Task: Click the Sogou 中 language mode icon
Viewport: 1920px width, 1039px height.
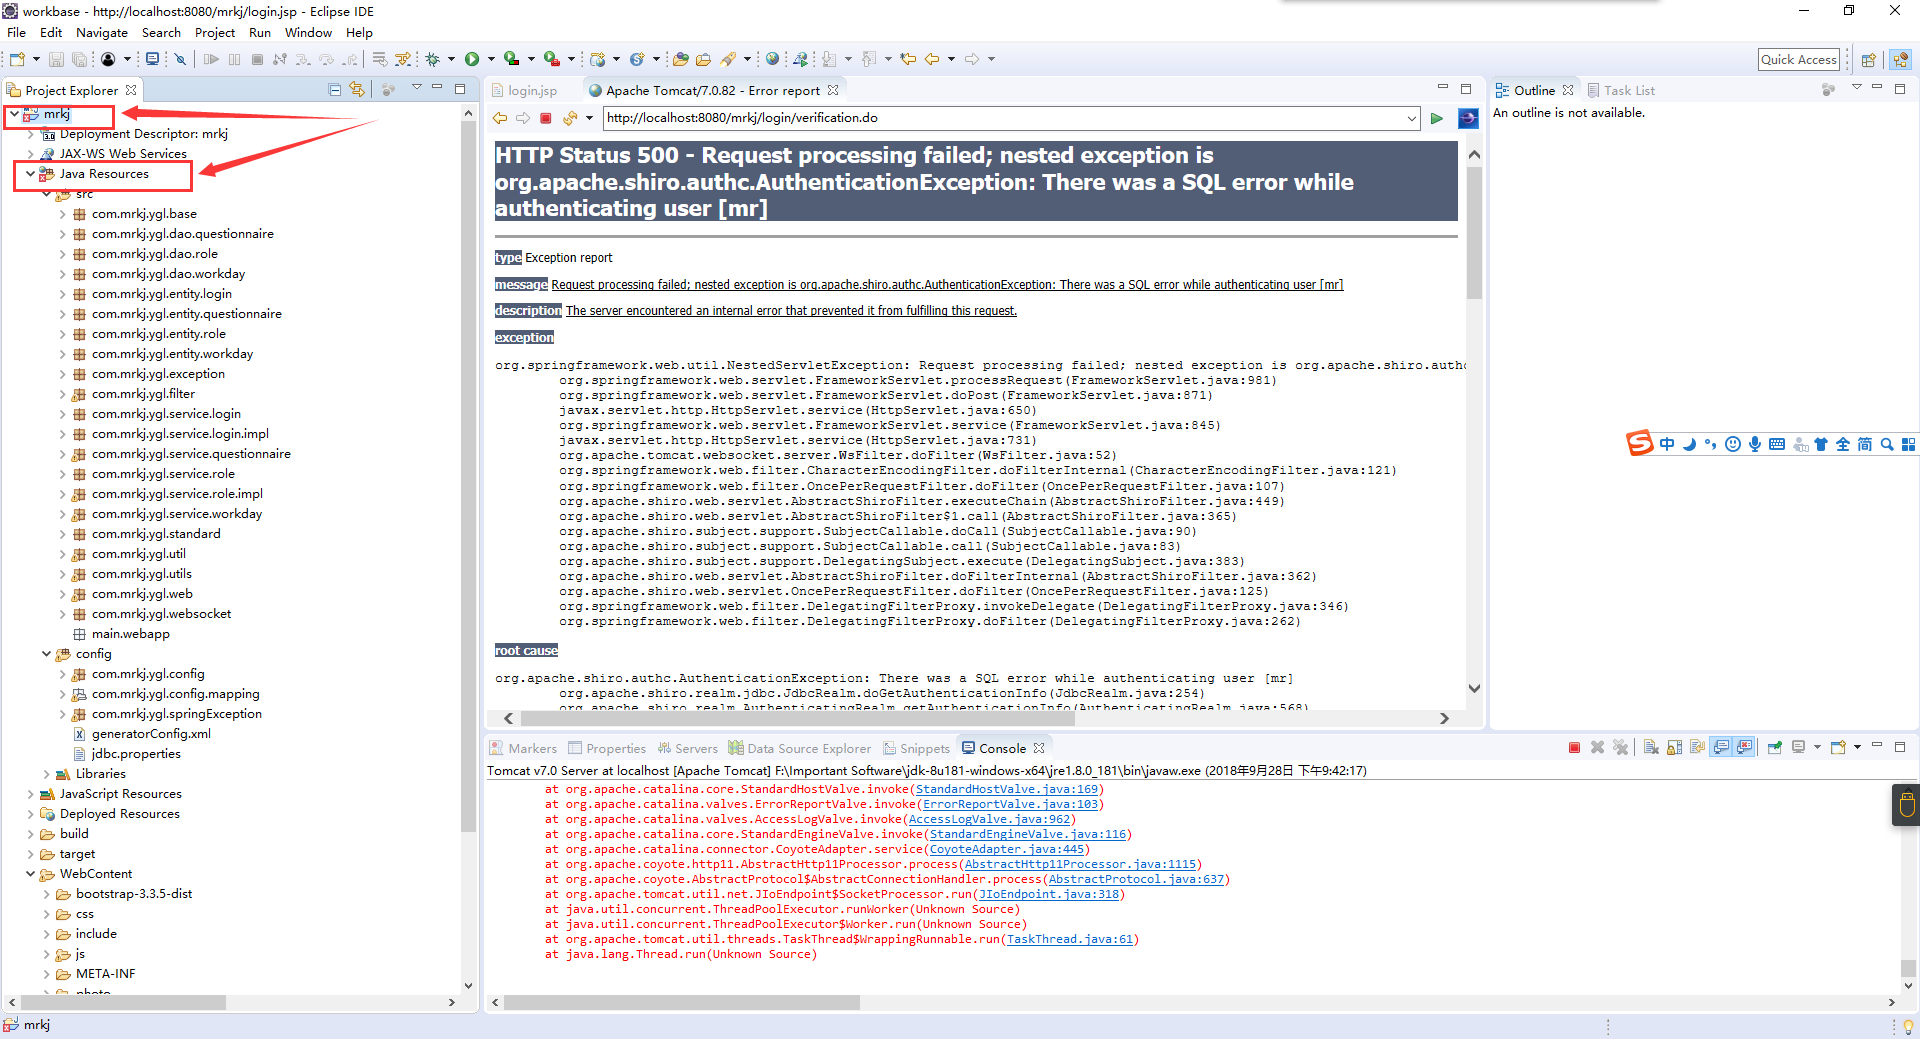Action: tap(1667, 444)
